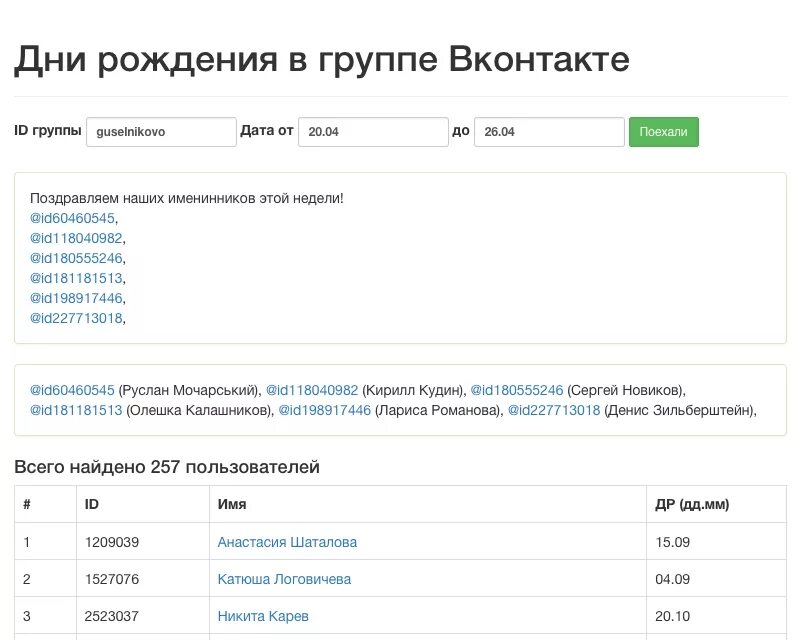Open @id181181513 link in the congratulation list
800x640 pixels.
click(x=77, y=278)
